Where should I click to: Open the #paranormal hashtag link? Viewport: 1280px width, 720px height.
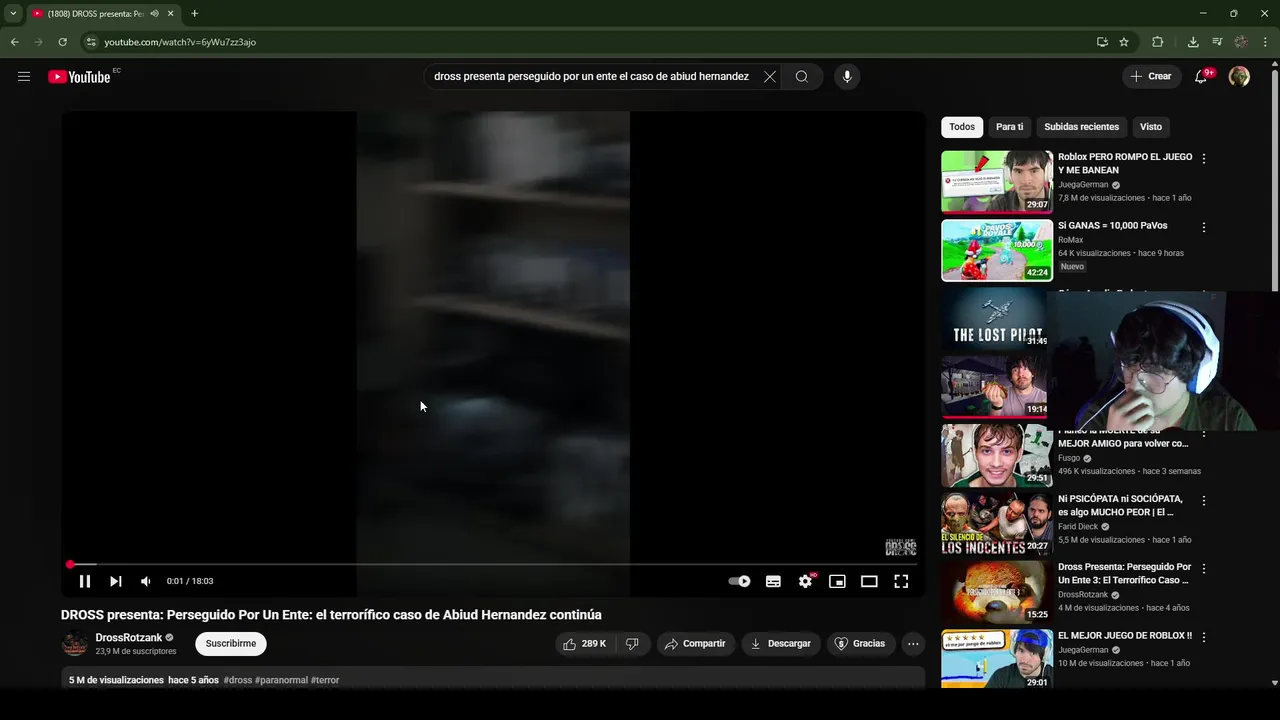click(x=281, y=680)
